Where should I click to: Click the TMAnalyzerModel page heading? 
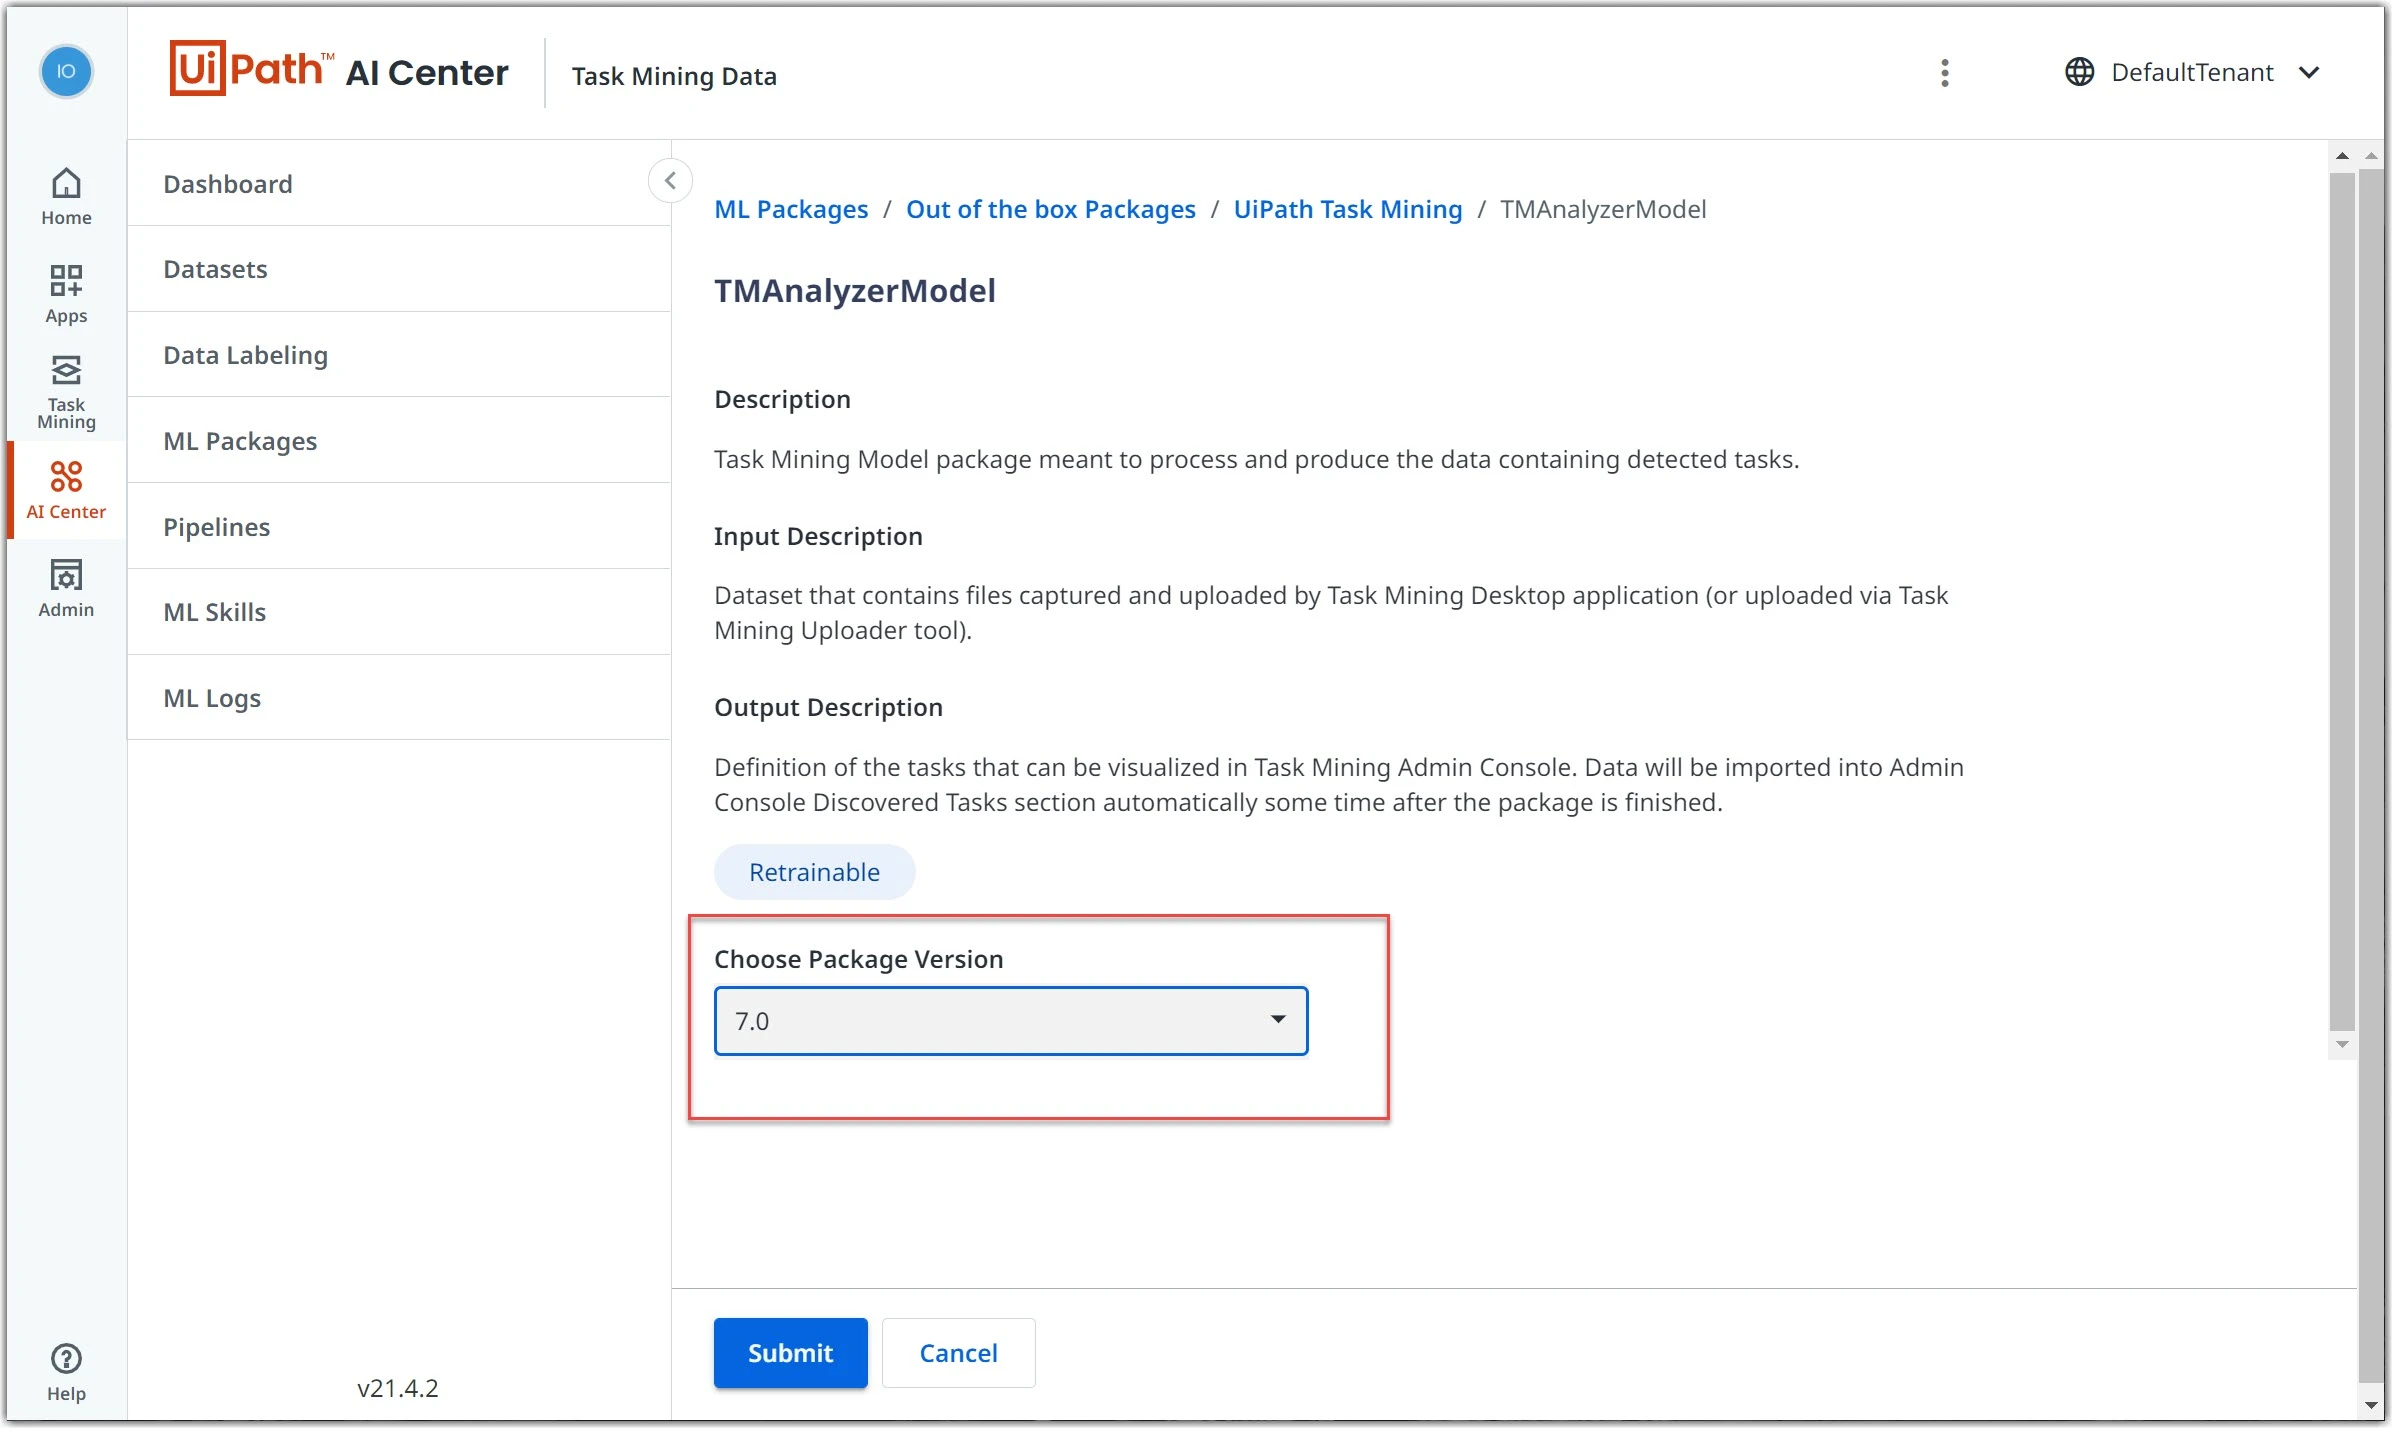(855, 291)
